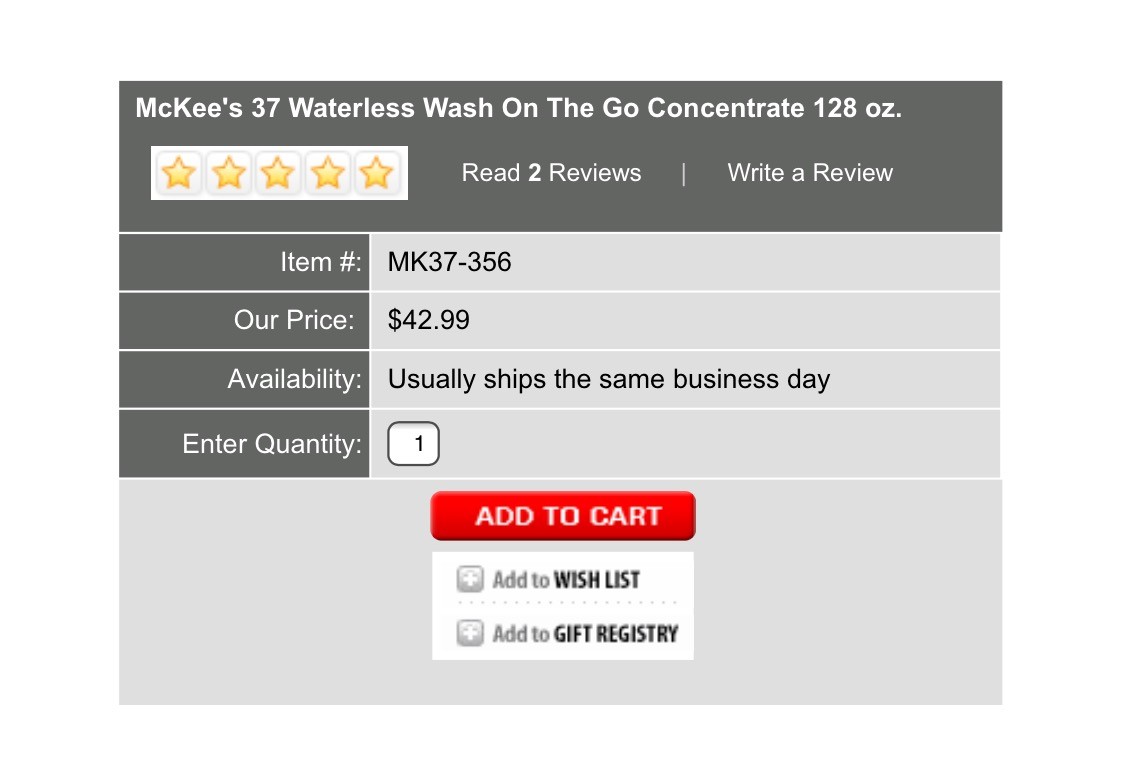Click the plus icon beside Gift Registry

(x=470, y=633)
